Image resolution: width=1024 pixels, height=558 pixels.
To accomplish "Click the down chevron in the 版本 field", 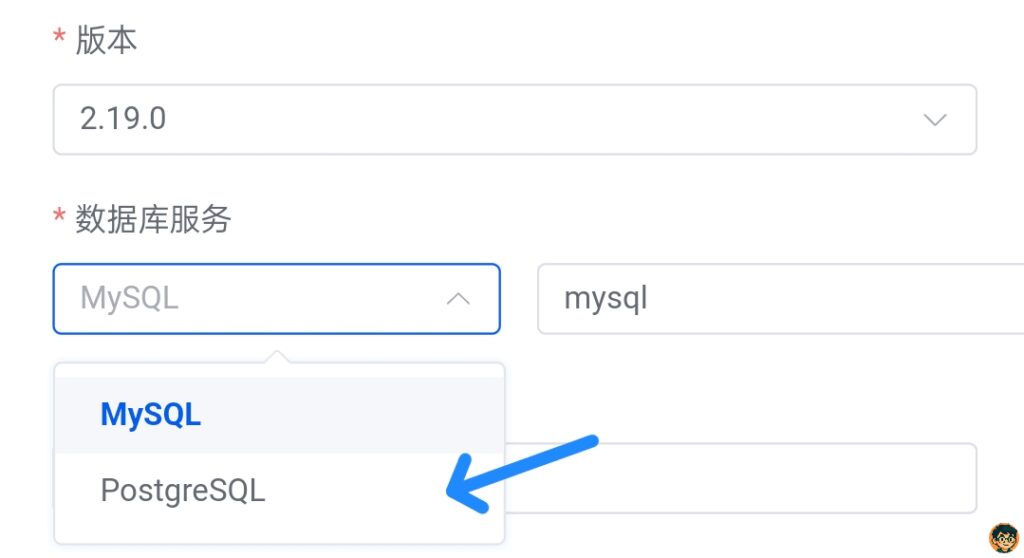I will (x=935, y=120).
